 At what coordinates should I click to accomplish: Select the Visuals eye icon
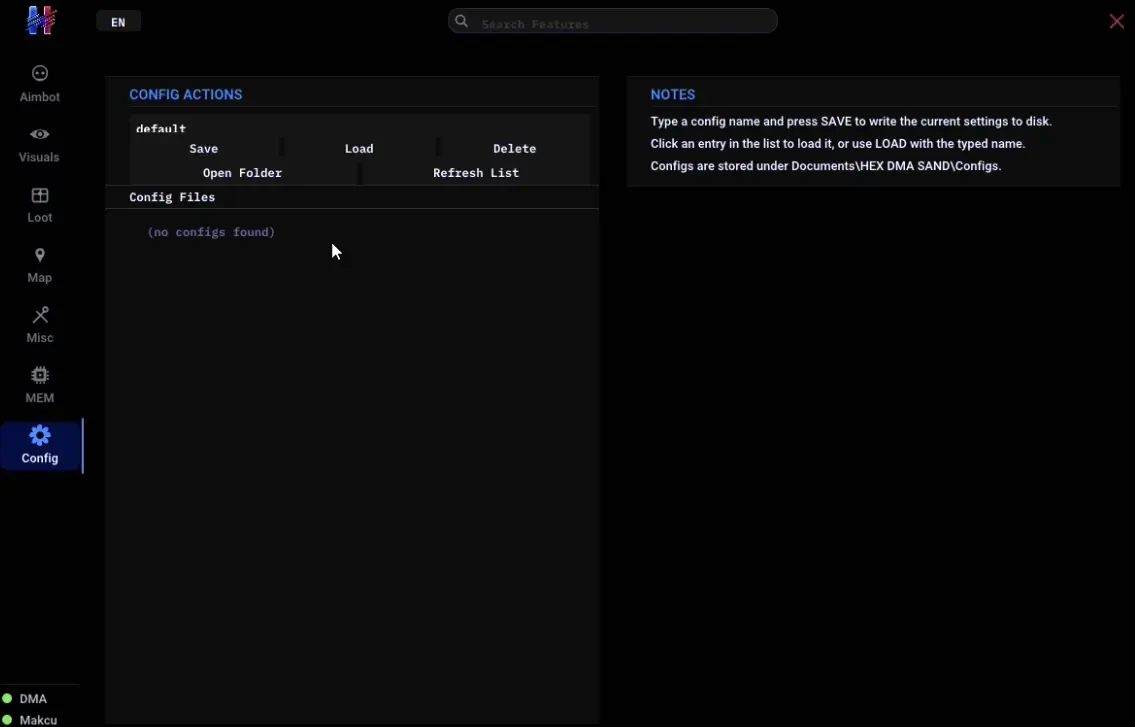(x=40, y=134)
